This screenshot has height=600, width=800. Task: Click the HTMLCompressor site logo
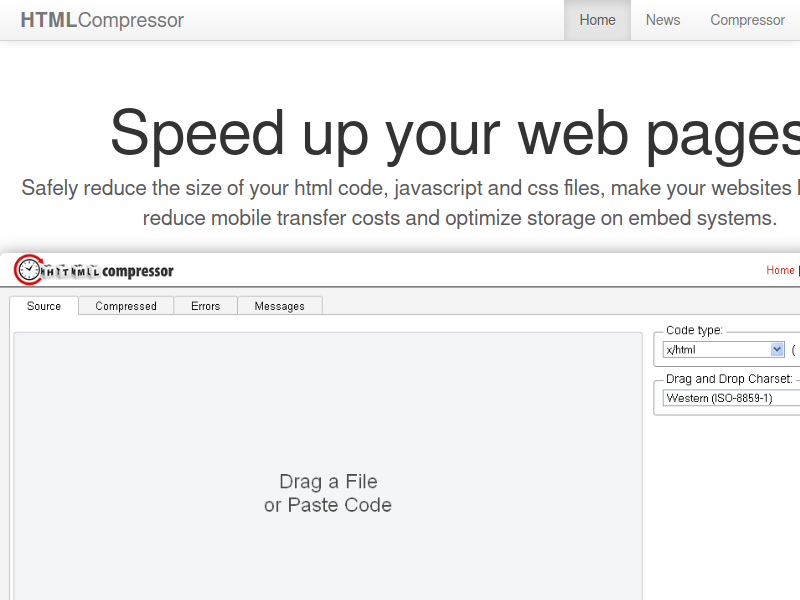point(102,20)
